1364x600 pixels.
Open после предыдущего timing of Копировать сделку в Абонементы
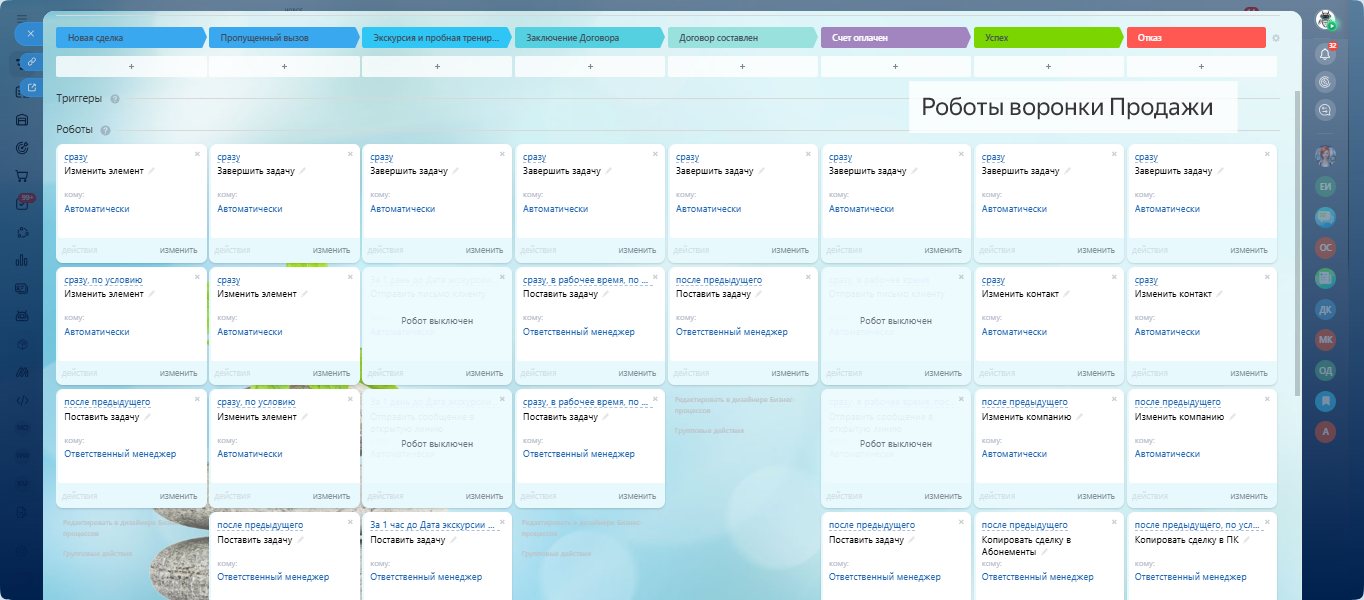[x=1025, y=525]
